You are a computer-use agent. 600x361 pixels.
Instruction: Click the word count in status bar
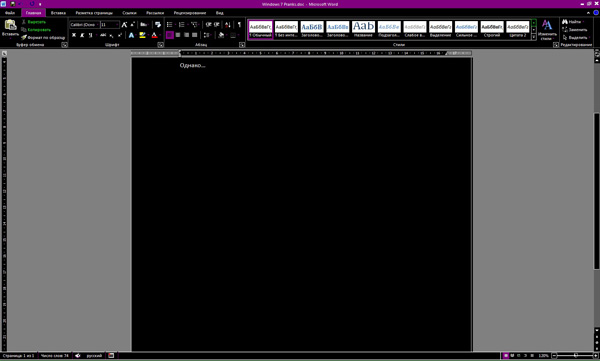coord(55,356)
